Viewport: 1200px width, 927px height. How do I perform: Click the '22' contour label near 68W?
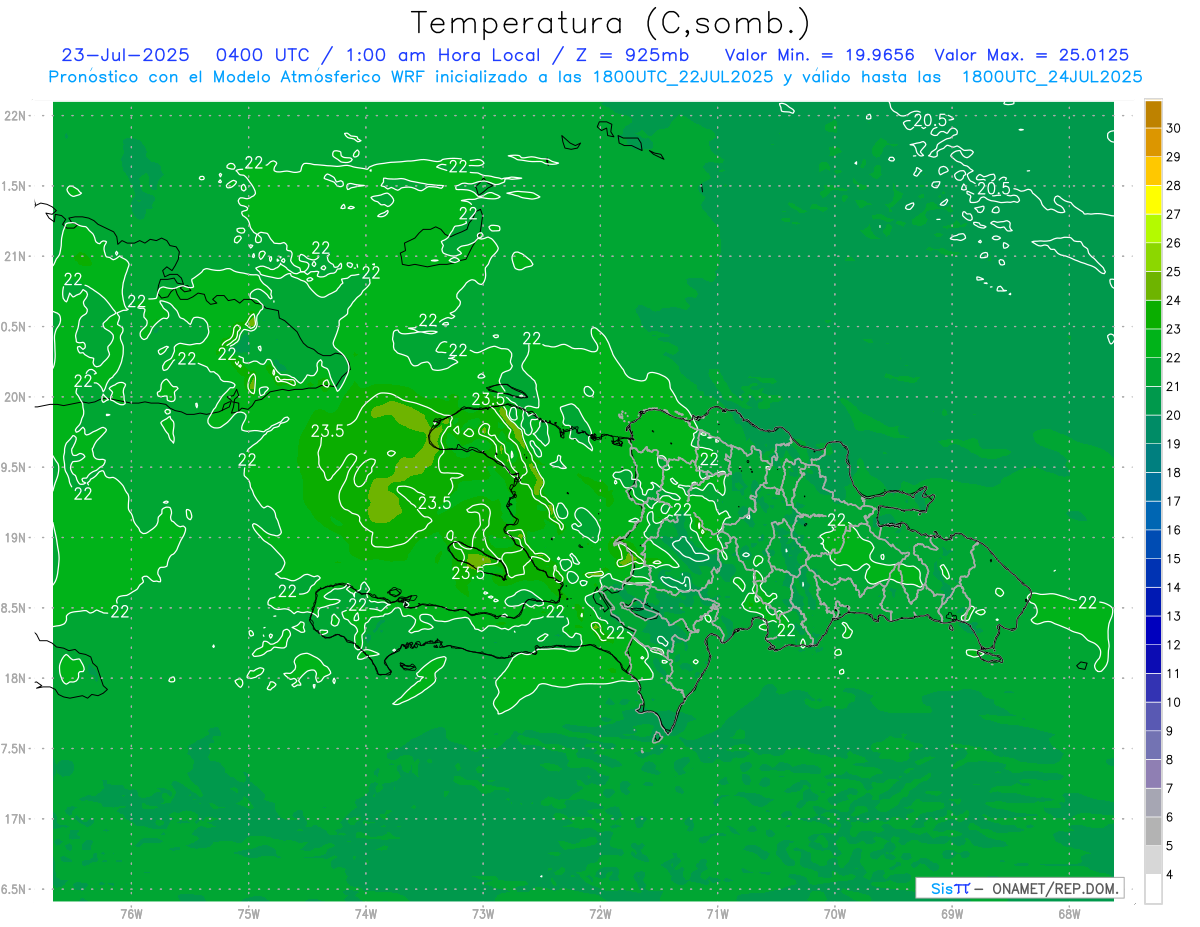1088,602
